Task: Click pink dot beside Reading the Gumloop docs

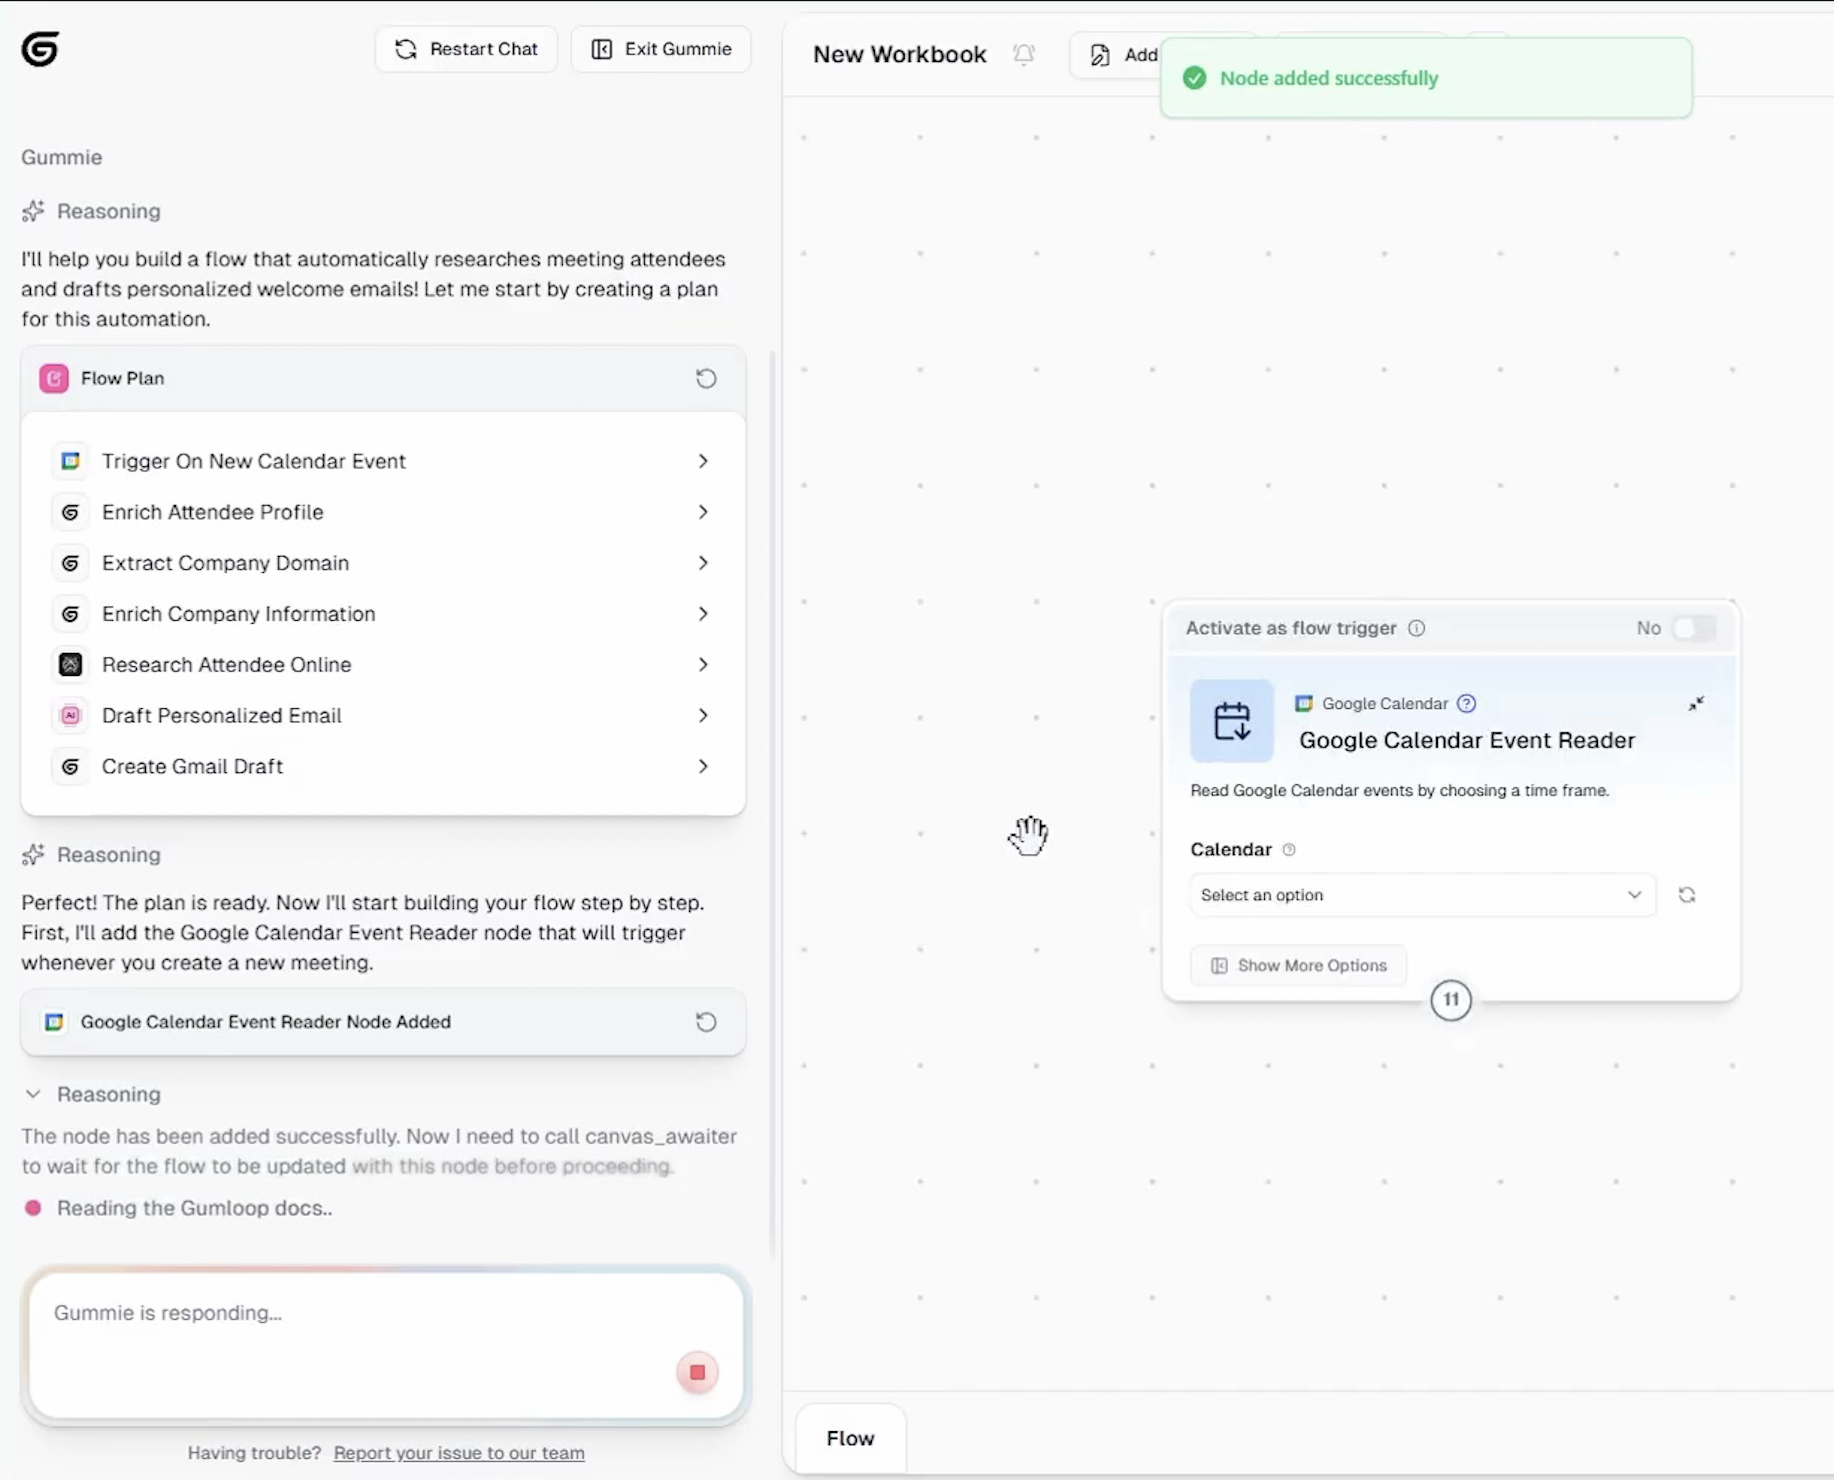Action: [33, 1208]
